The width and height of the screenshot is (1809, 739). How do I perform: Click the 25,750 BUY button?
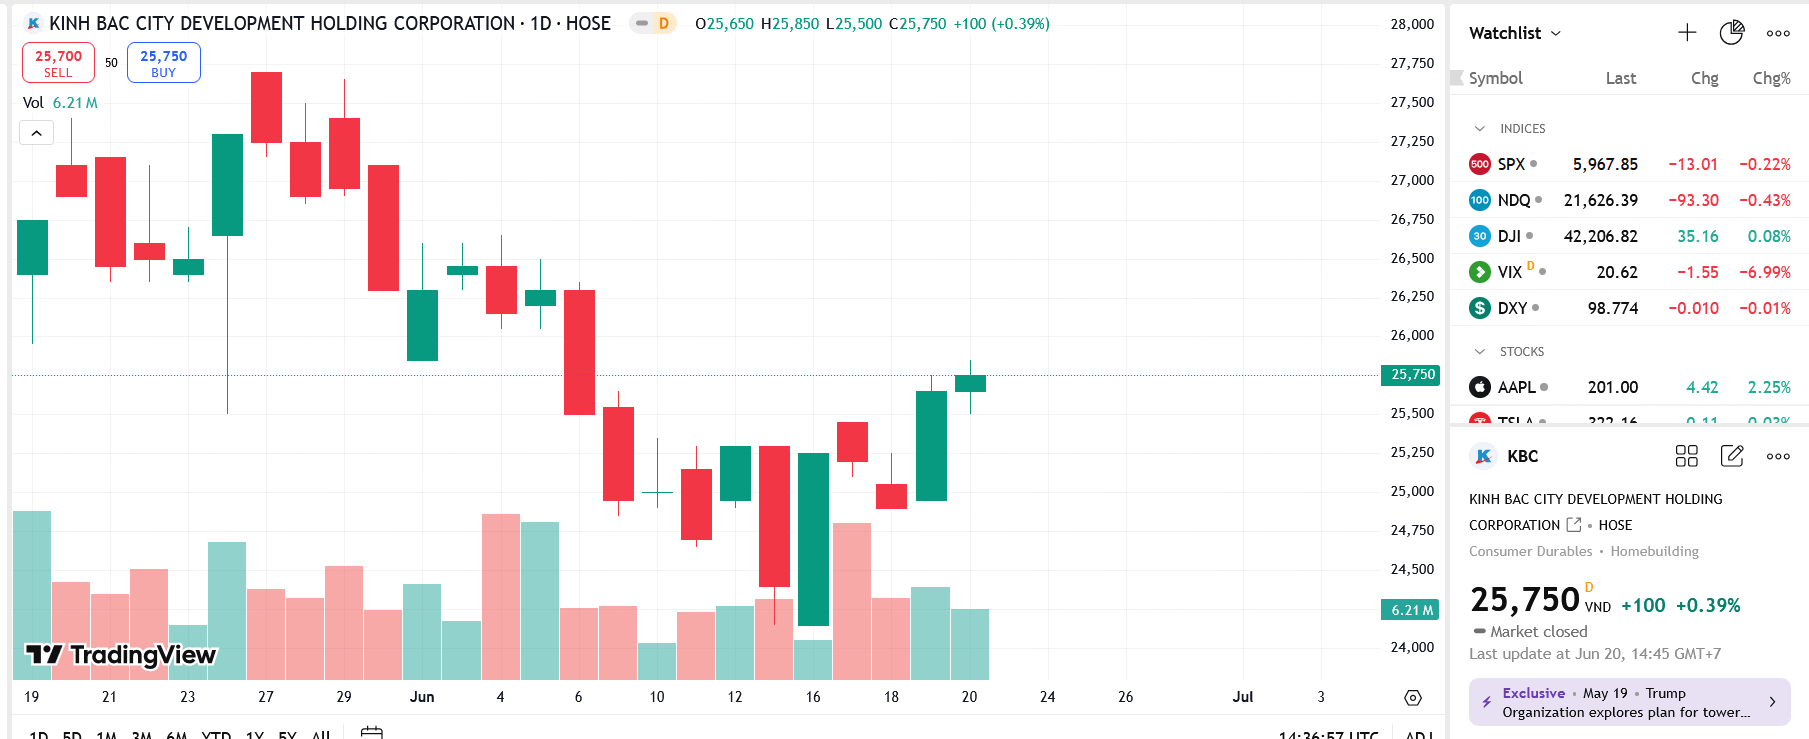click(164, 63)
